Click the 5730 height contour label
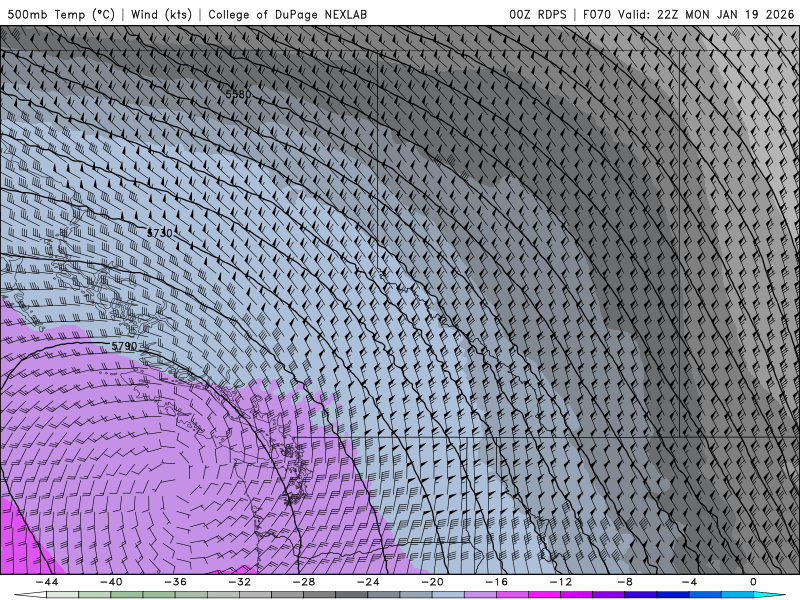 click(x=160, y=233)
